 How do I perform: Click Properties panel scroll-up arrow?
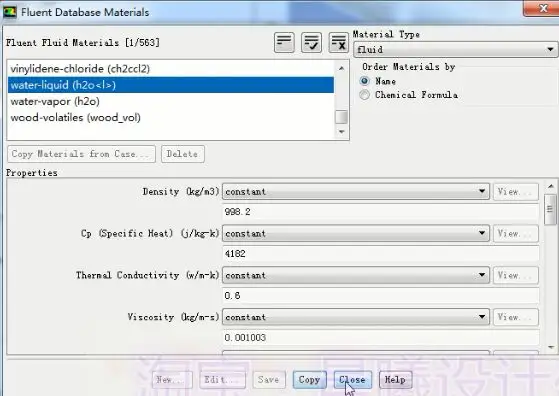[x=551, y=186]
